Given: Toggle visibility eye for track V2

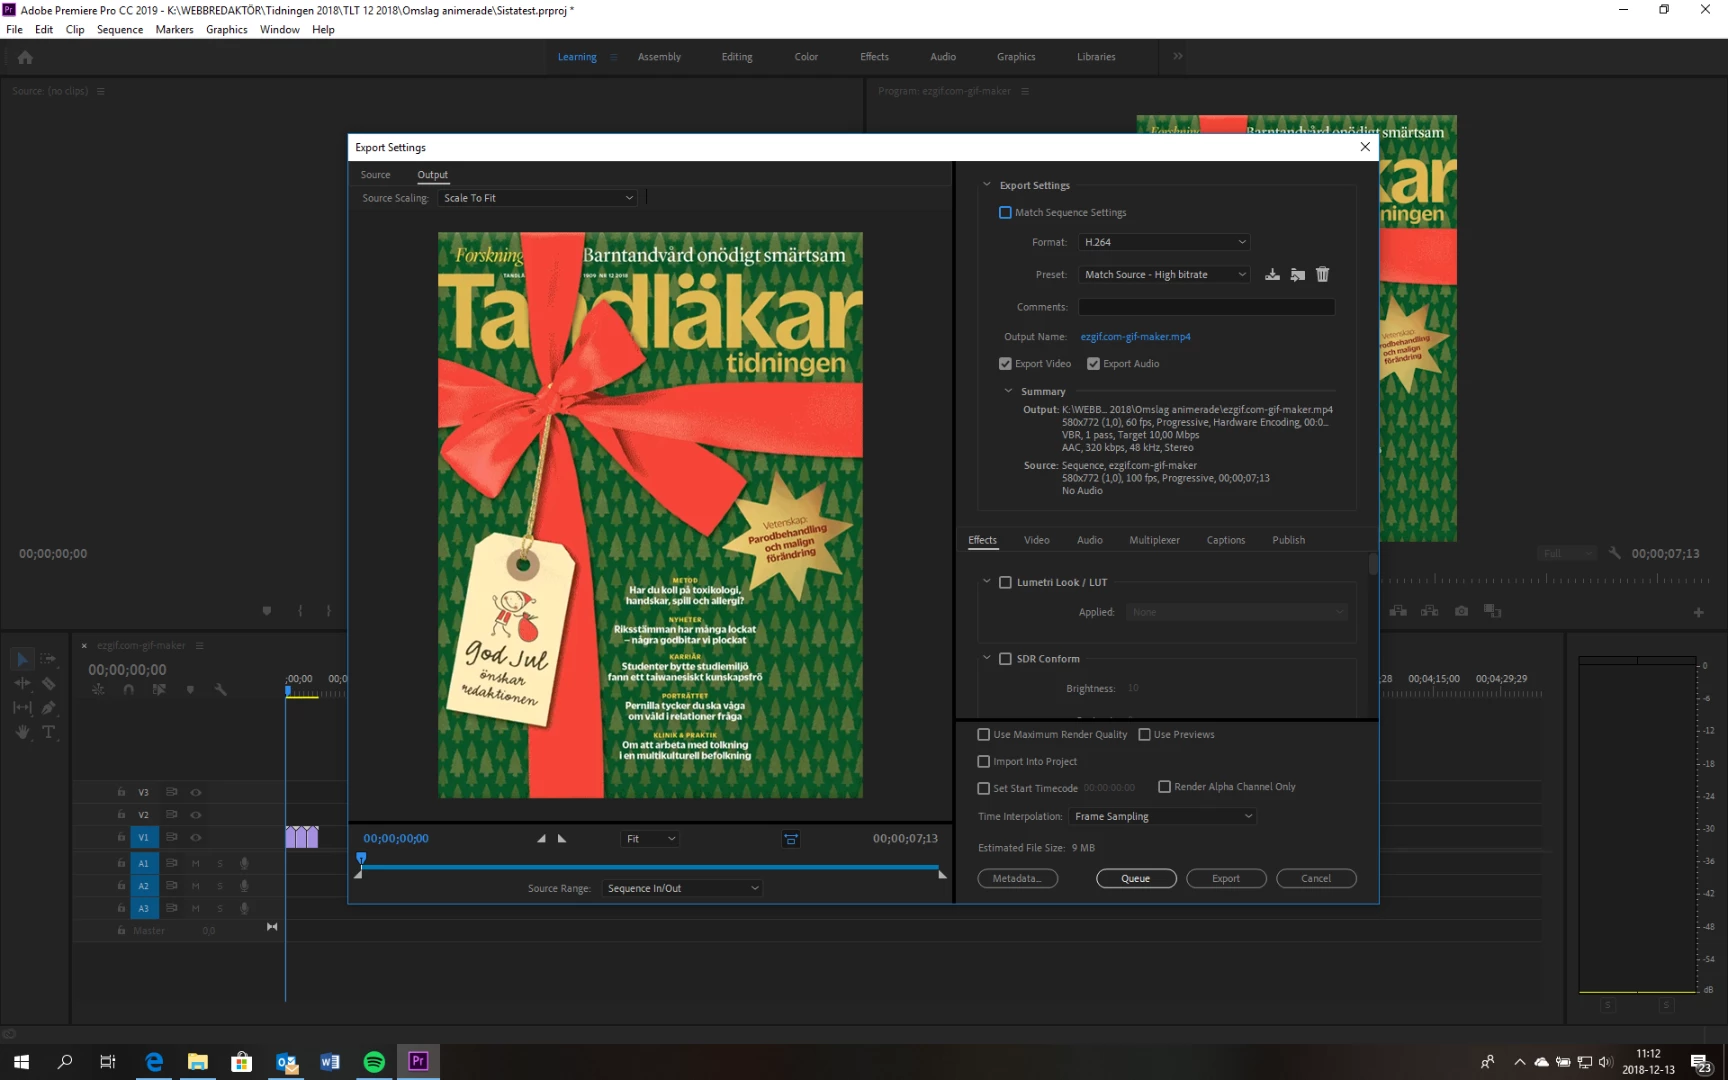Looking at the screenshot, I should [x=196, y=815].
